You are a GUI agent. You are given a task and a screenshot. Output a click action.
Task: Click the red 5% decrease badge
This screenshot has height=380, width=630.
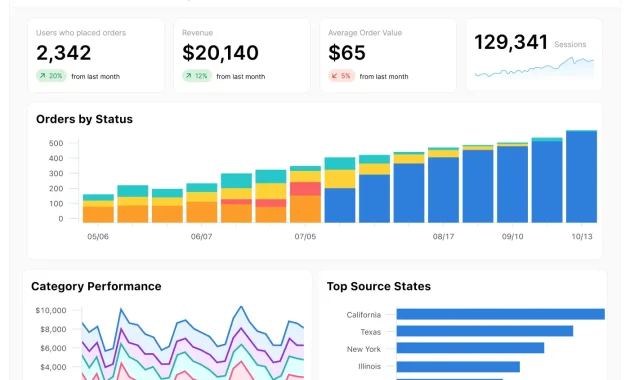[x=342, y=76]
